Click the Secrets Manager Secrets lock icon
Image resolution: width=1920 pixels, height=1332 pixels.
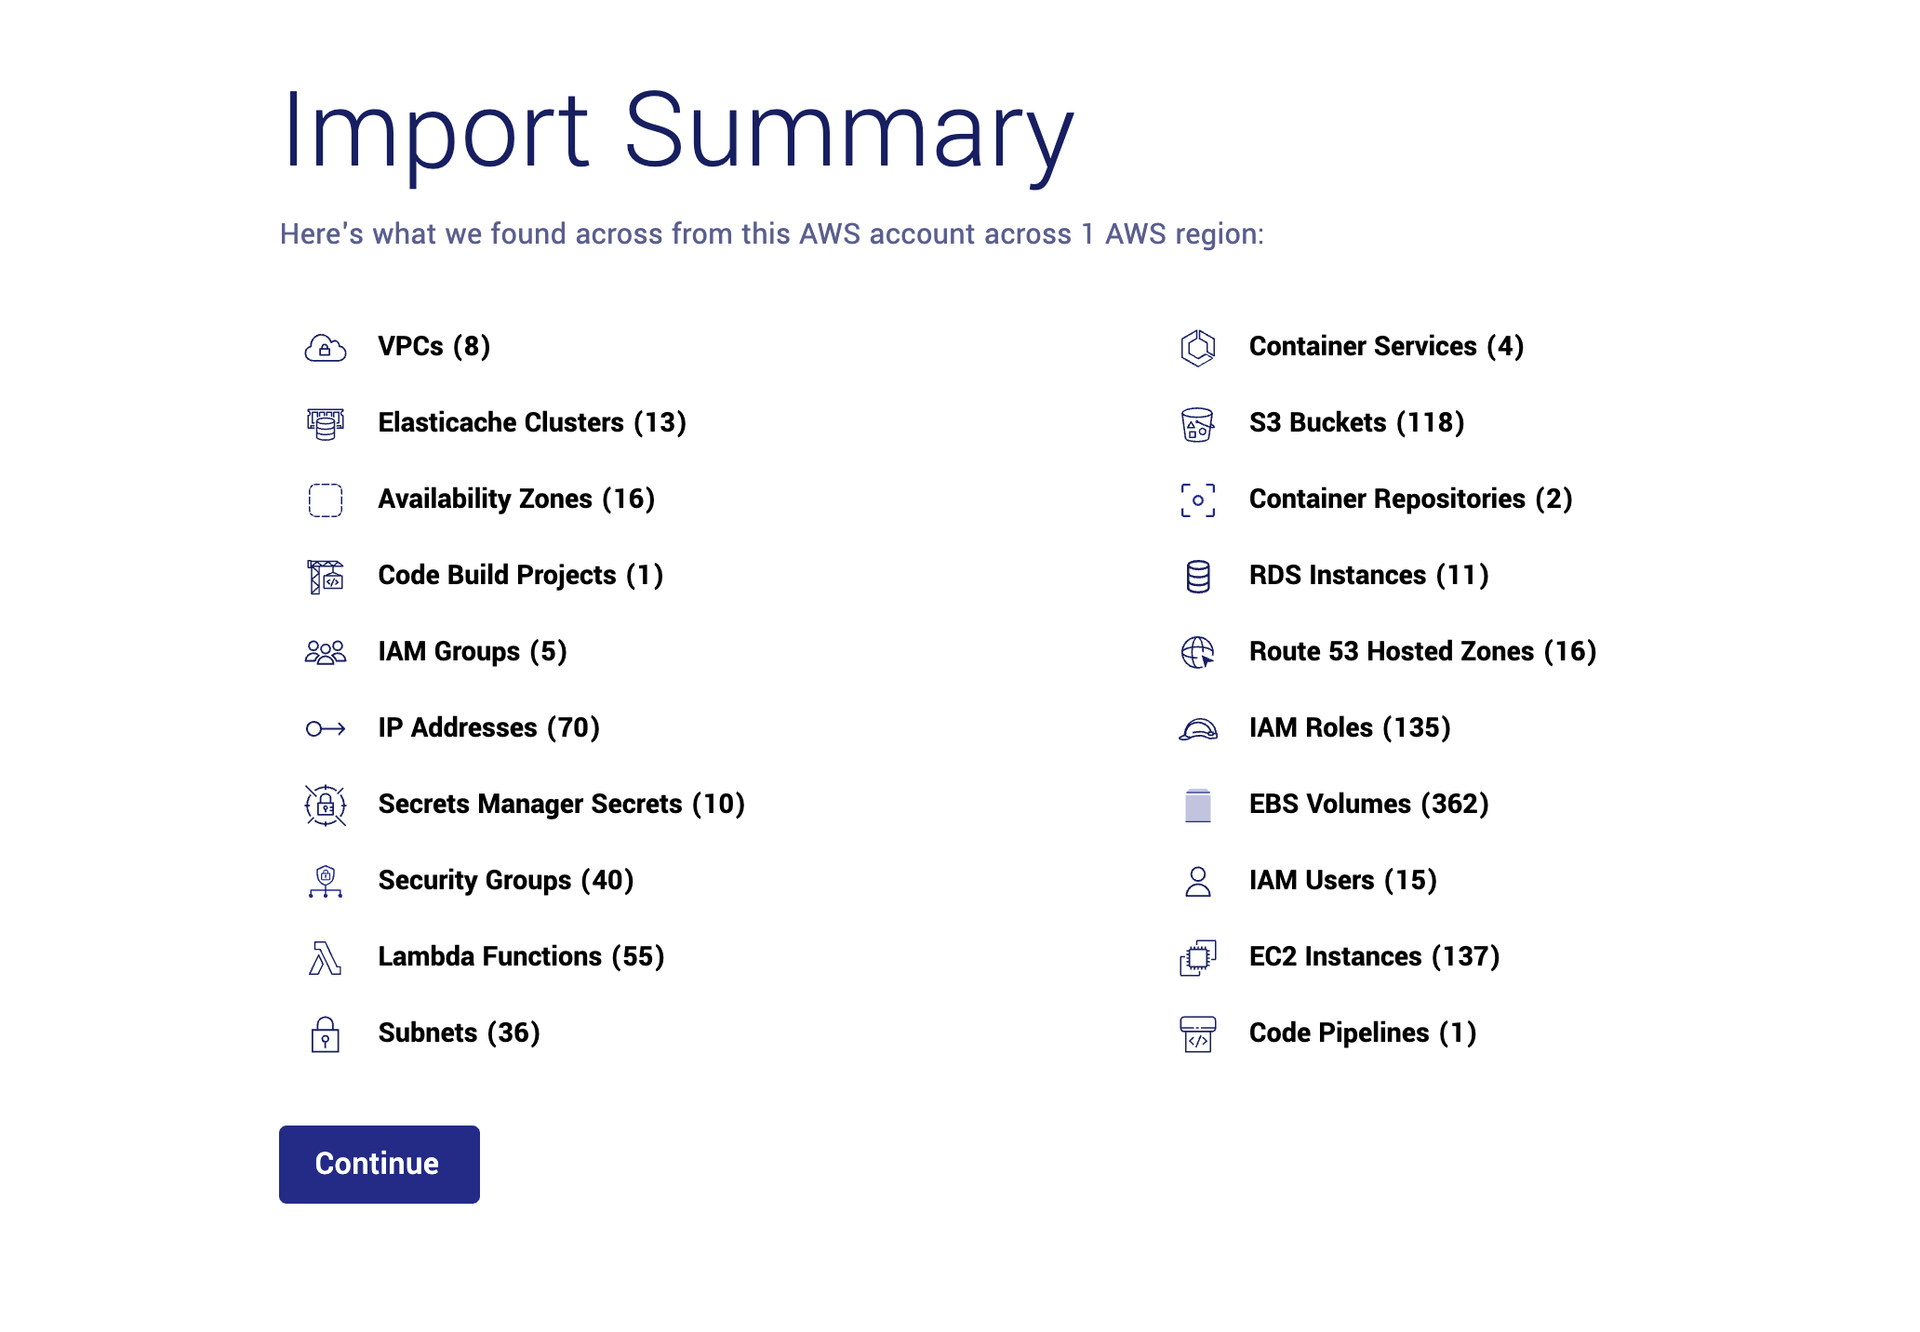[x=325, y=805]
